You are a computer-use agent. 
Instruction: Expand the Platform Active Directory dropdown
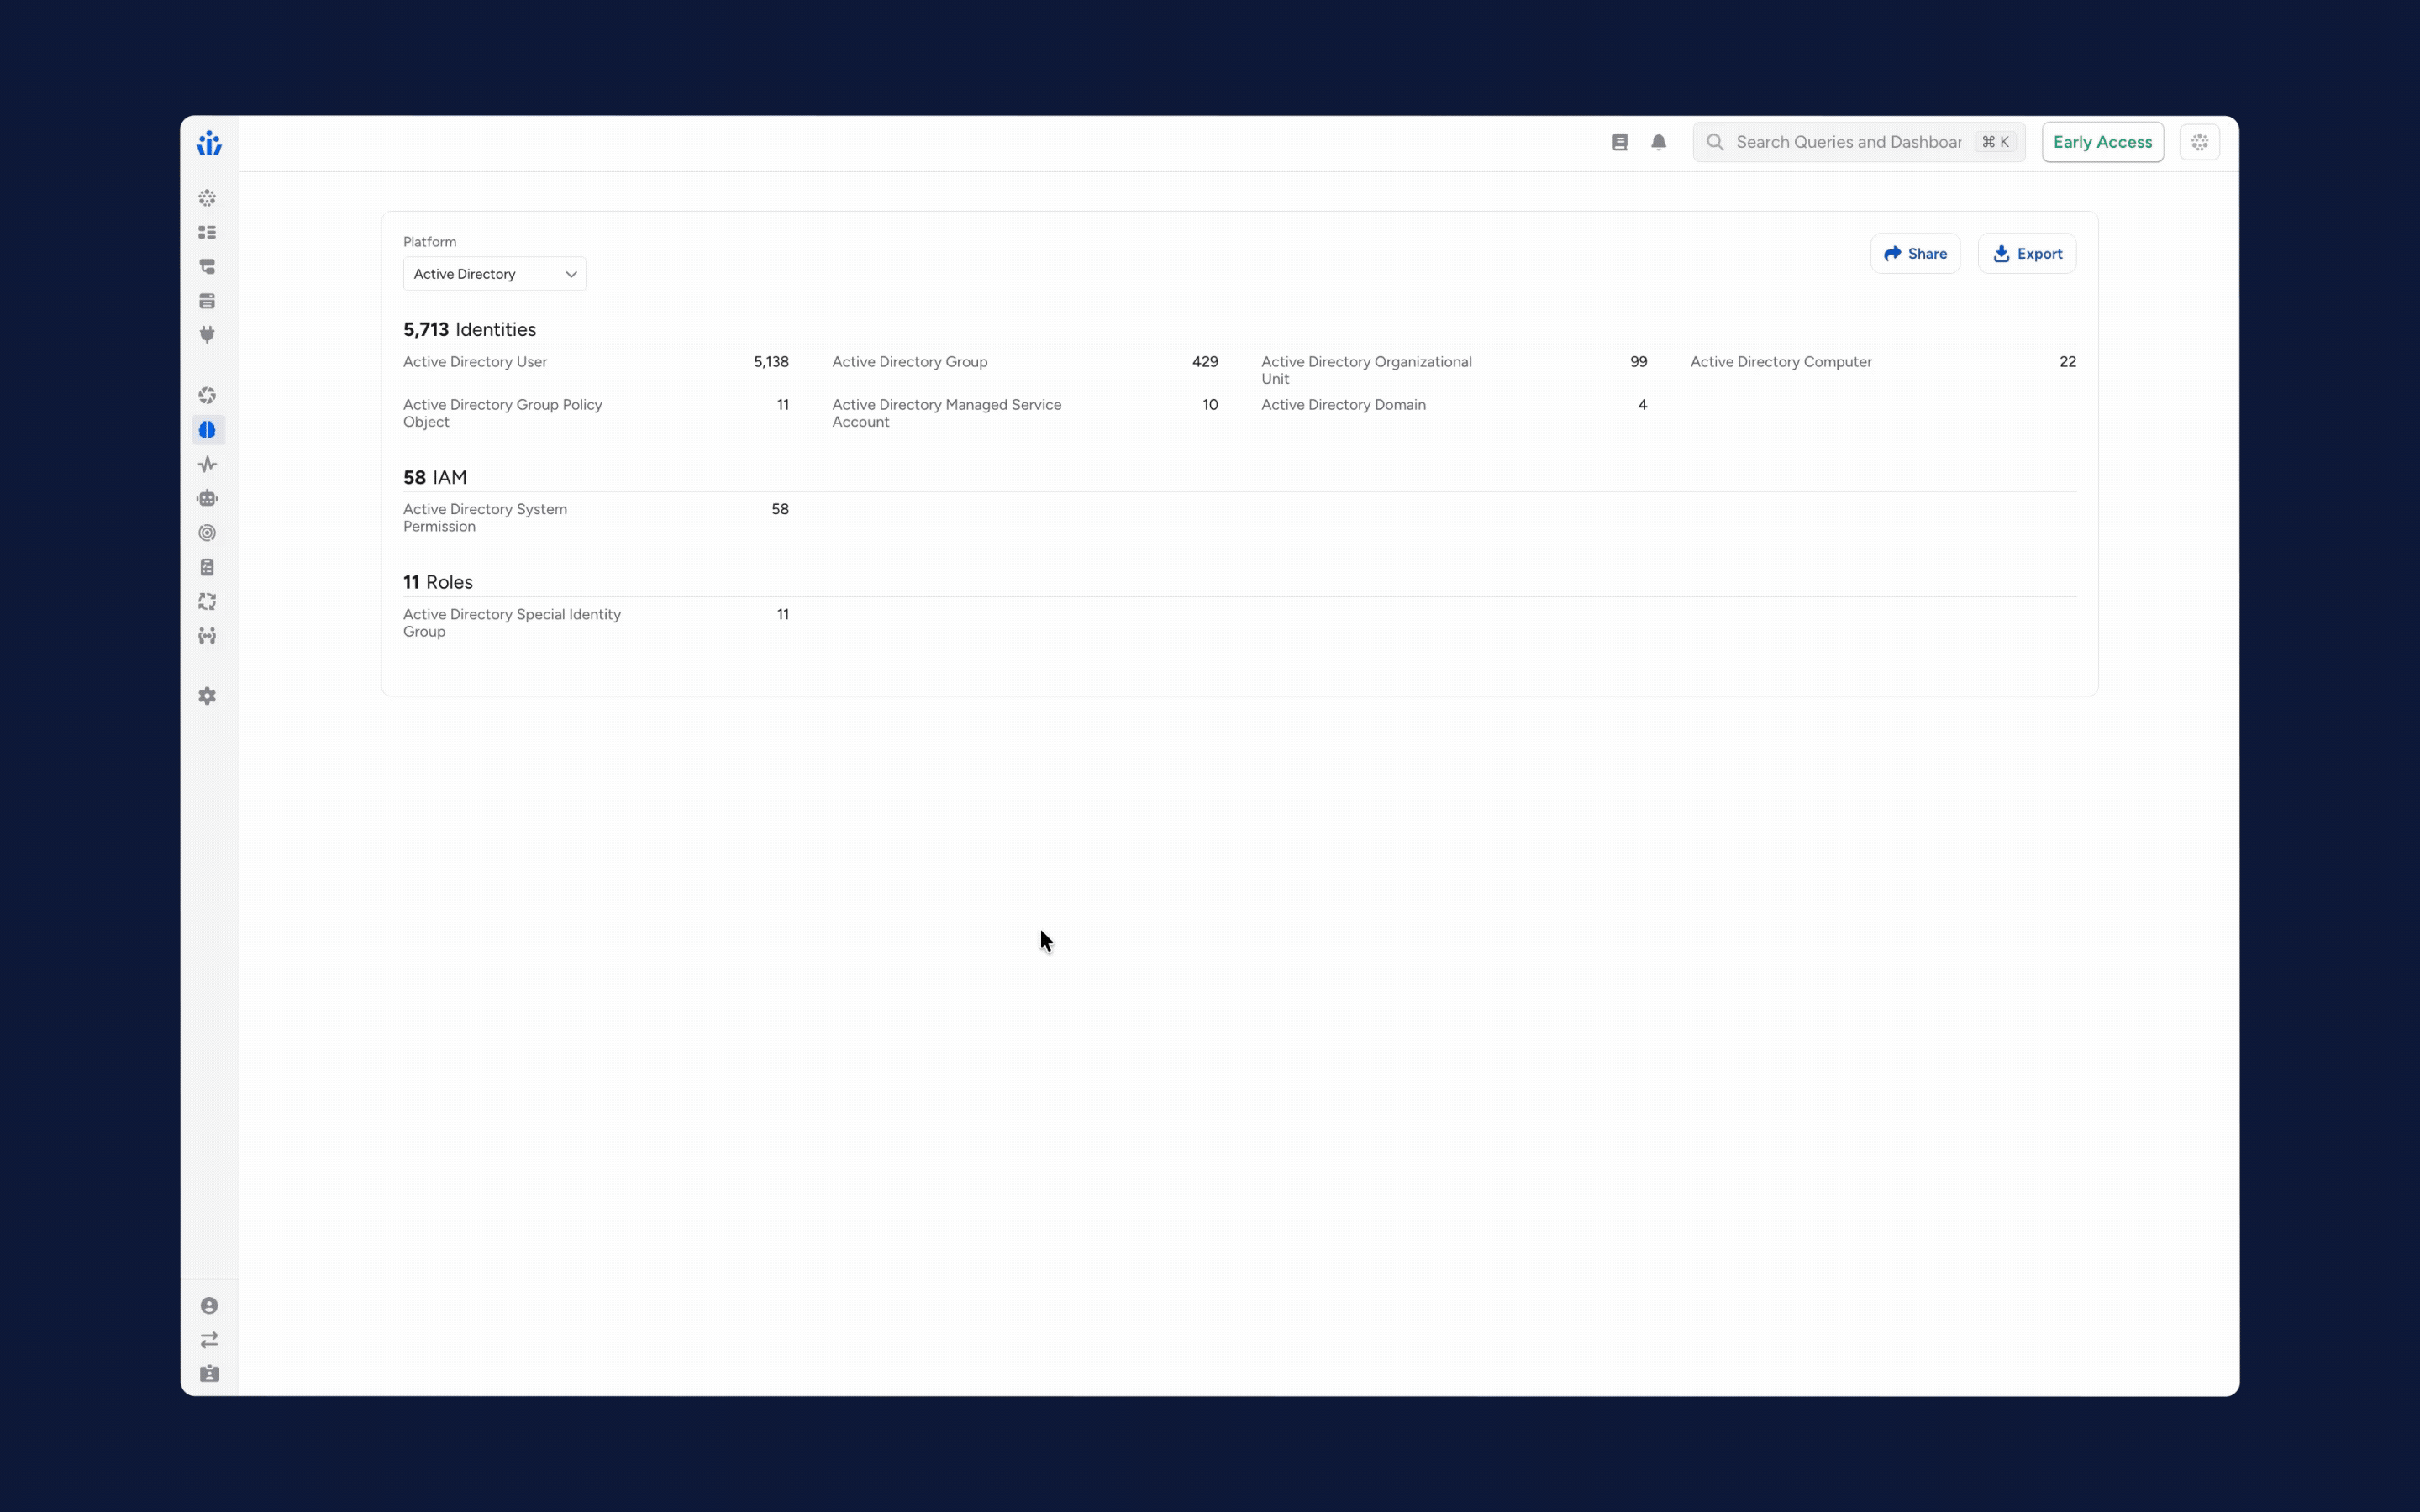click(x=494, y=274)
